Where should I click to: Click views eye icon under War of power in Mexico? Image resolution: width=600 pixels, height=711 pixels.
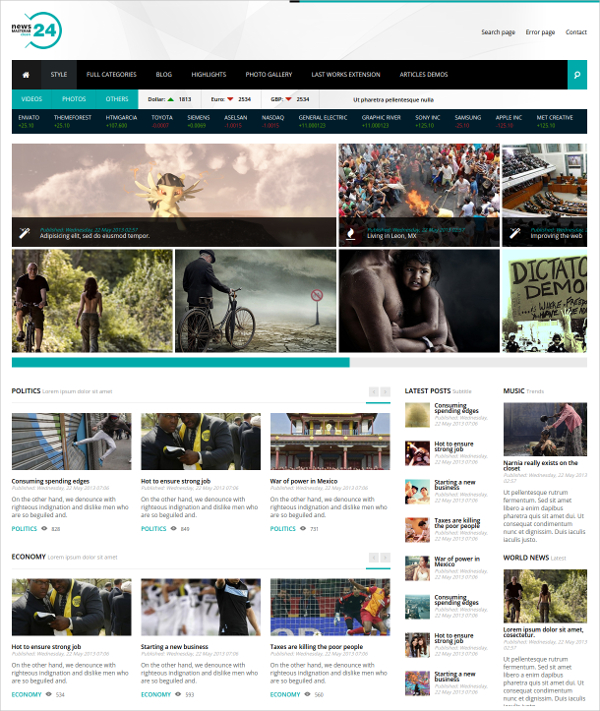click(x=303, y=528)
